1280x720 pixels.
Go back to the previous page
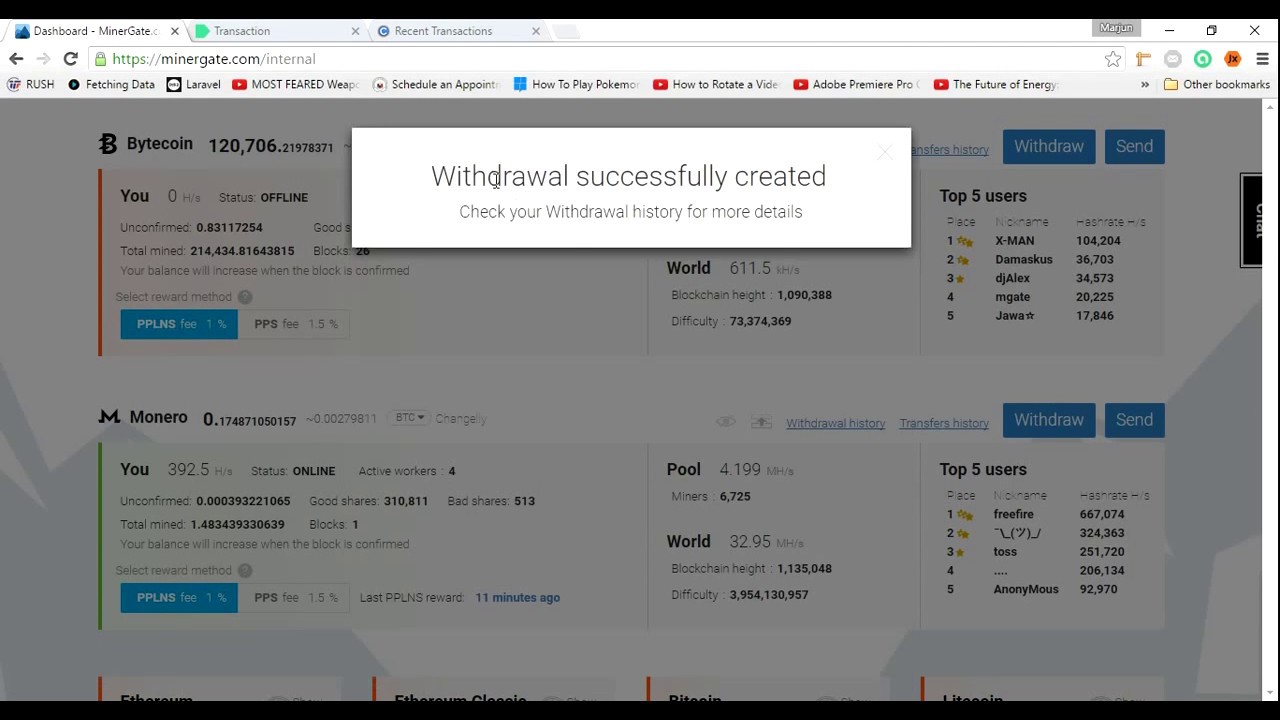pyautogui.click(x=16, y=59)
